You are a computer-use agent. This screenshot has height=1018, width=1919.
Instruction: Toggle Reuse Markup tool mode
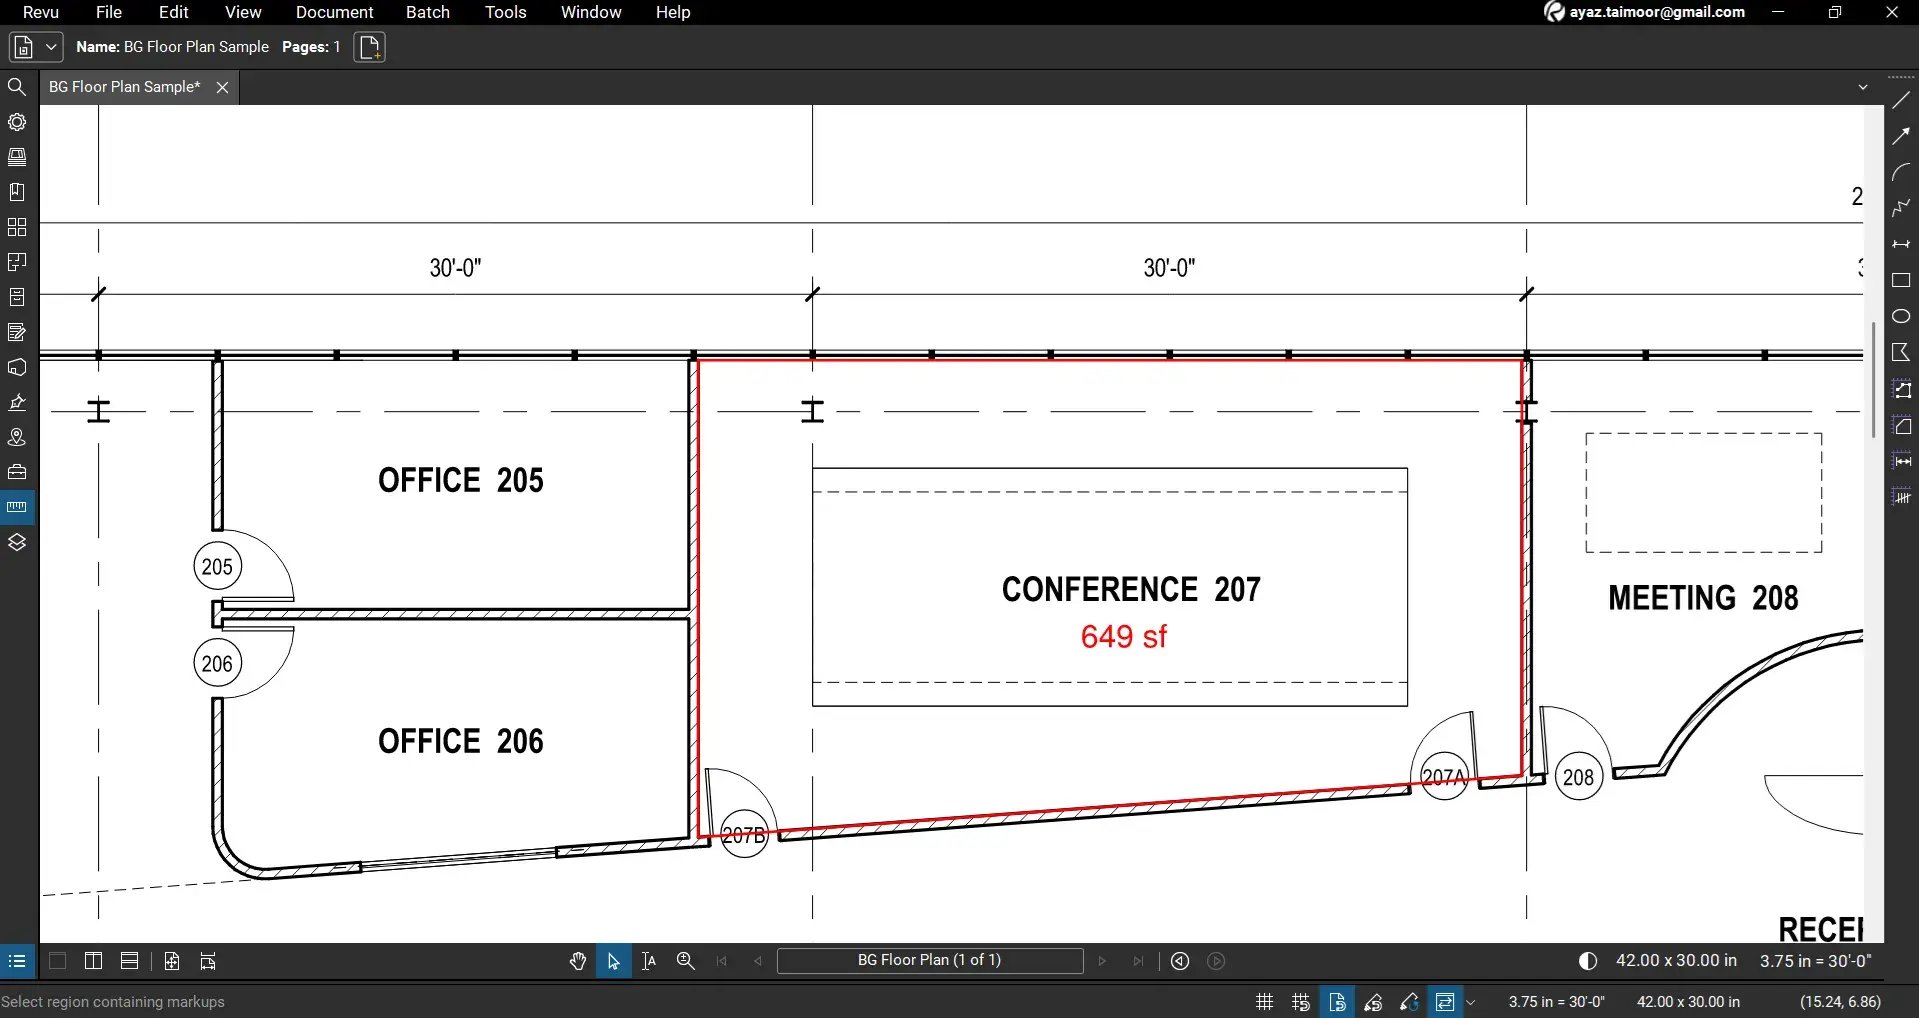pyautogui.click(x=1409, y=1002)
